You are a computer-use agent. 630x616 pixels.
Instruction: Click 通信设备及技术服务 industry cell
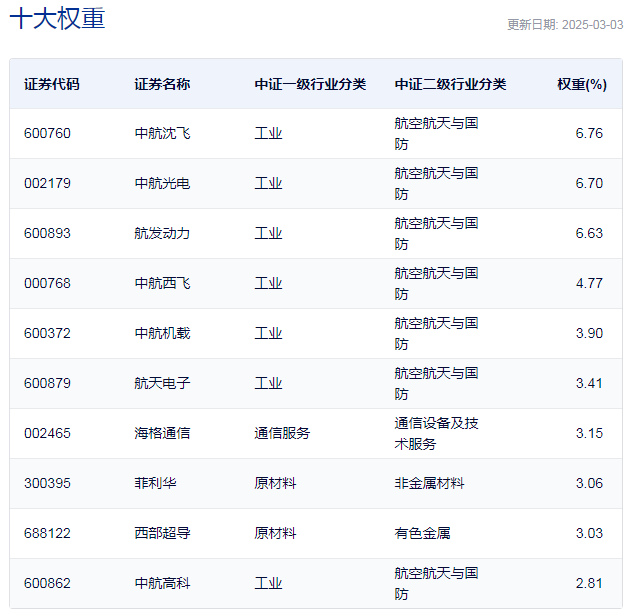[x=436, y=434]
